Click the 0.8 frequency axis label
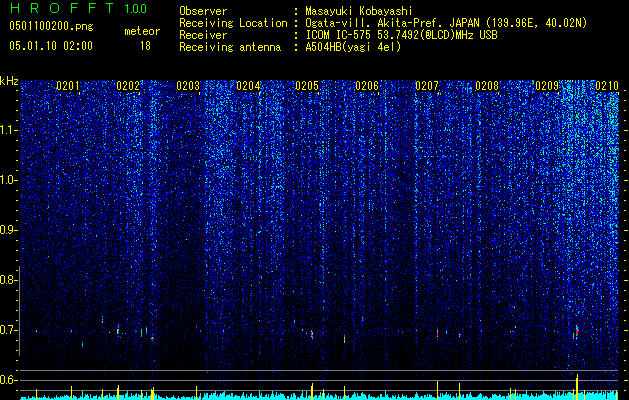Image resolution: width=629 pixels, height=400 pixels. tap(8, 280)
